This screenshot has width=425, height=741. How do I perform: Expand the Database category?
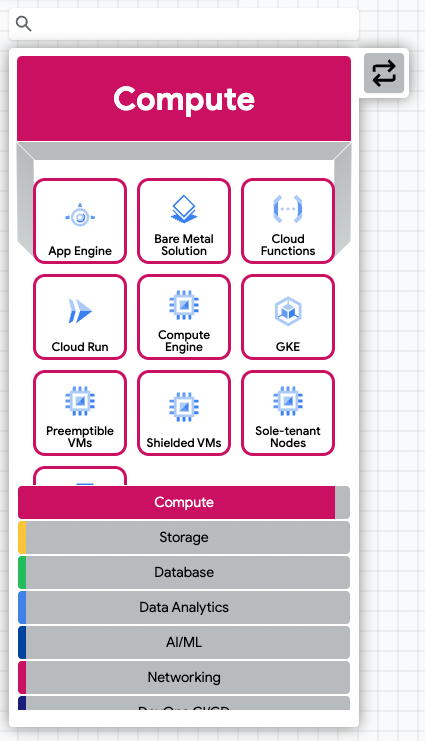184,572
